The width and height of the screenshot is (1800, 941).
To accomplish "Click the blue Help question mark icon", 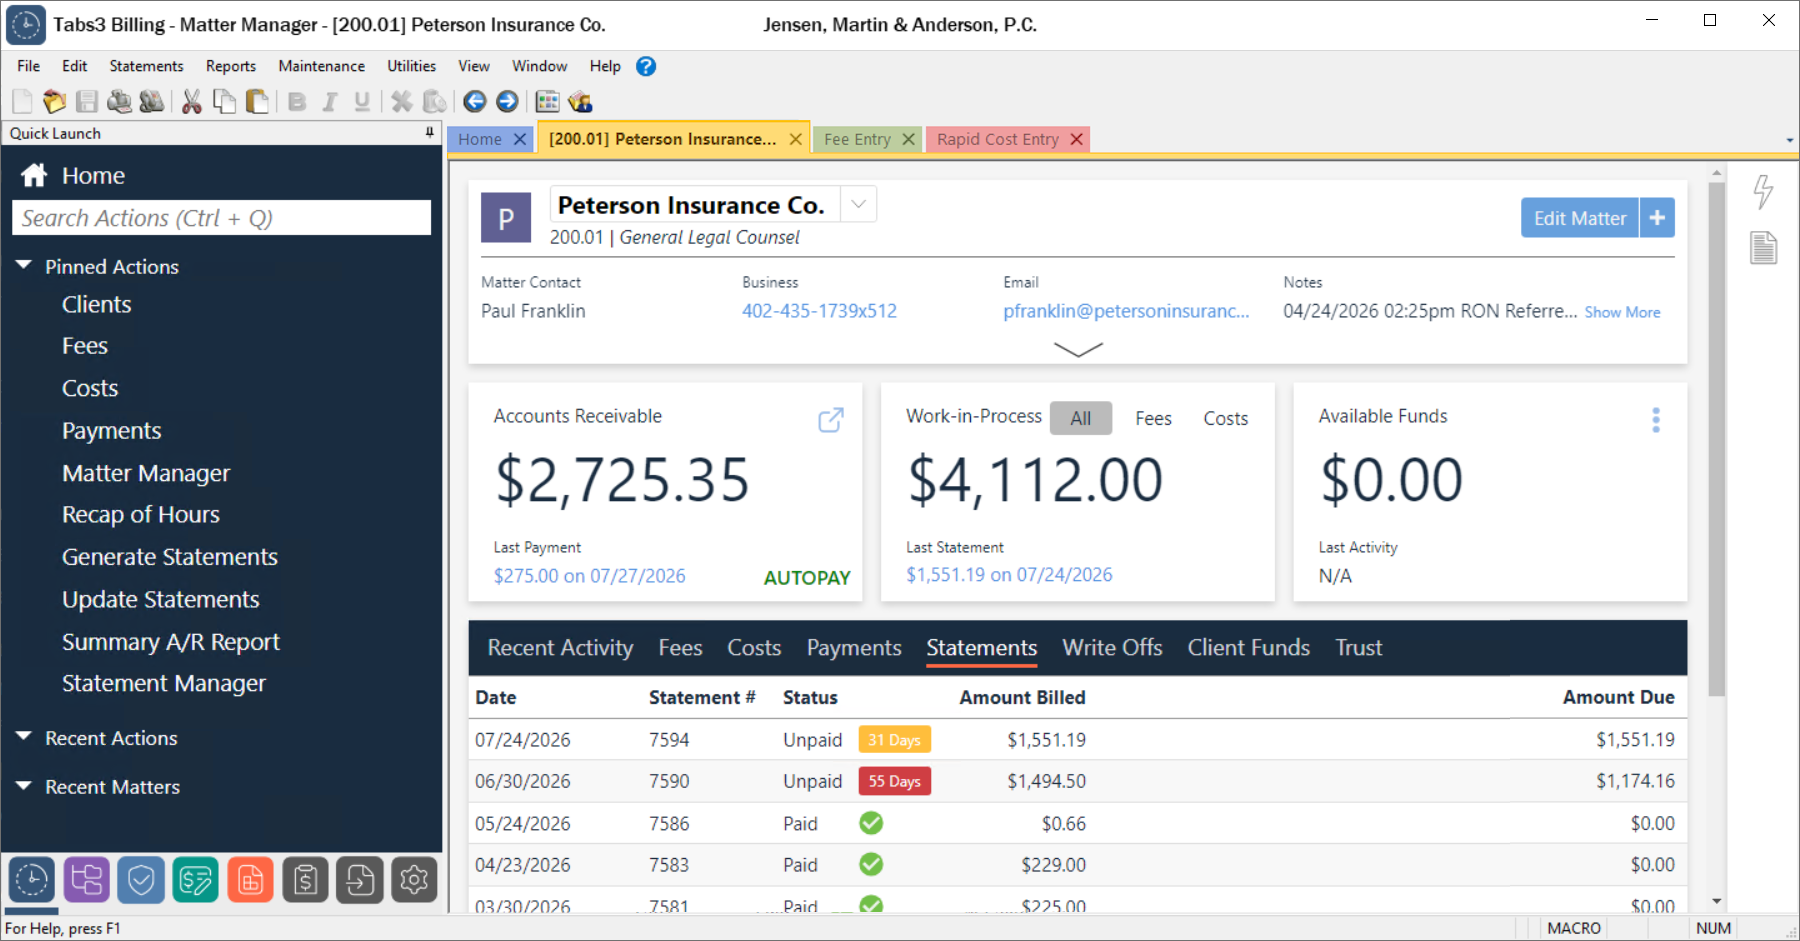I will pyautogui.click(x=646, y=66).
